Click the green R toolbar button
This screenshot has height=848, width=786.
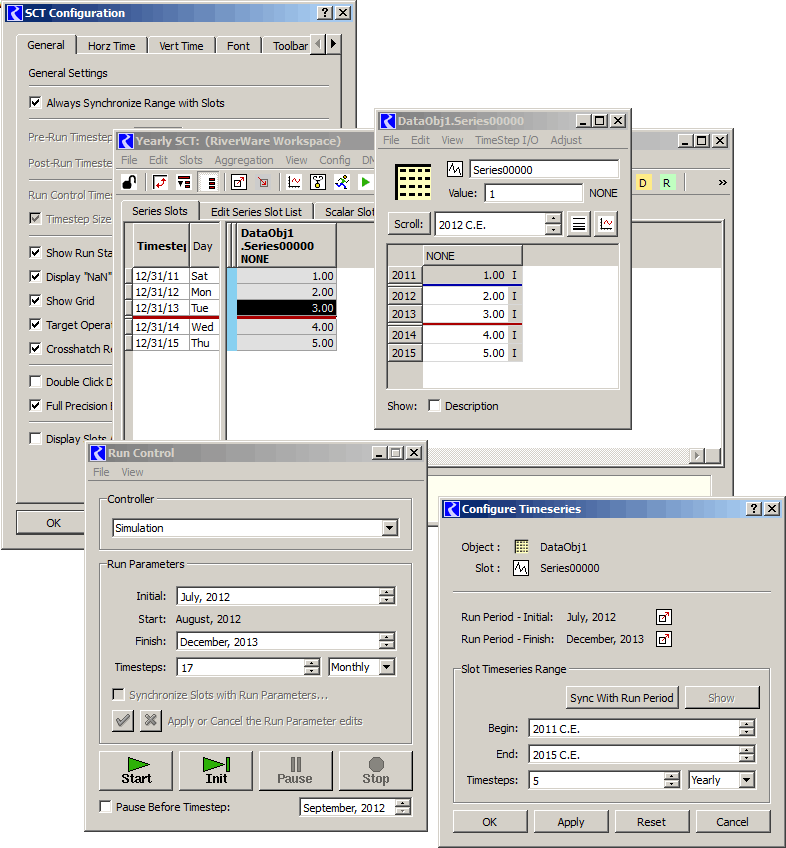point(666,183)
